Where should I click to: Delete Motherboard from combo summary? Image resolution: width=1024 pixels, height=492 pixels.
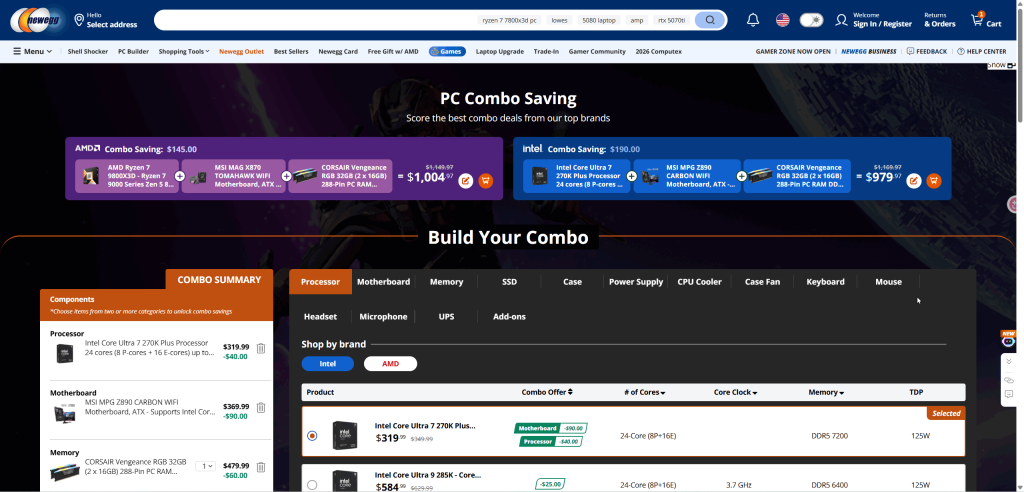click(x=261, y=408)
